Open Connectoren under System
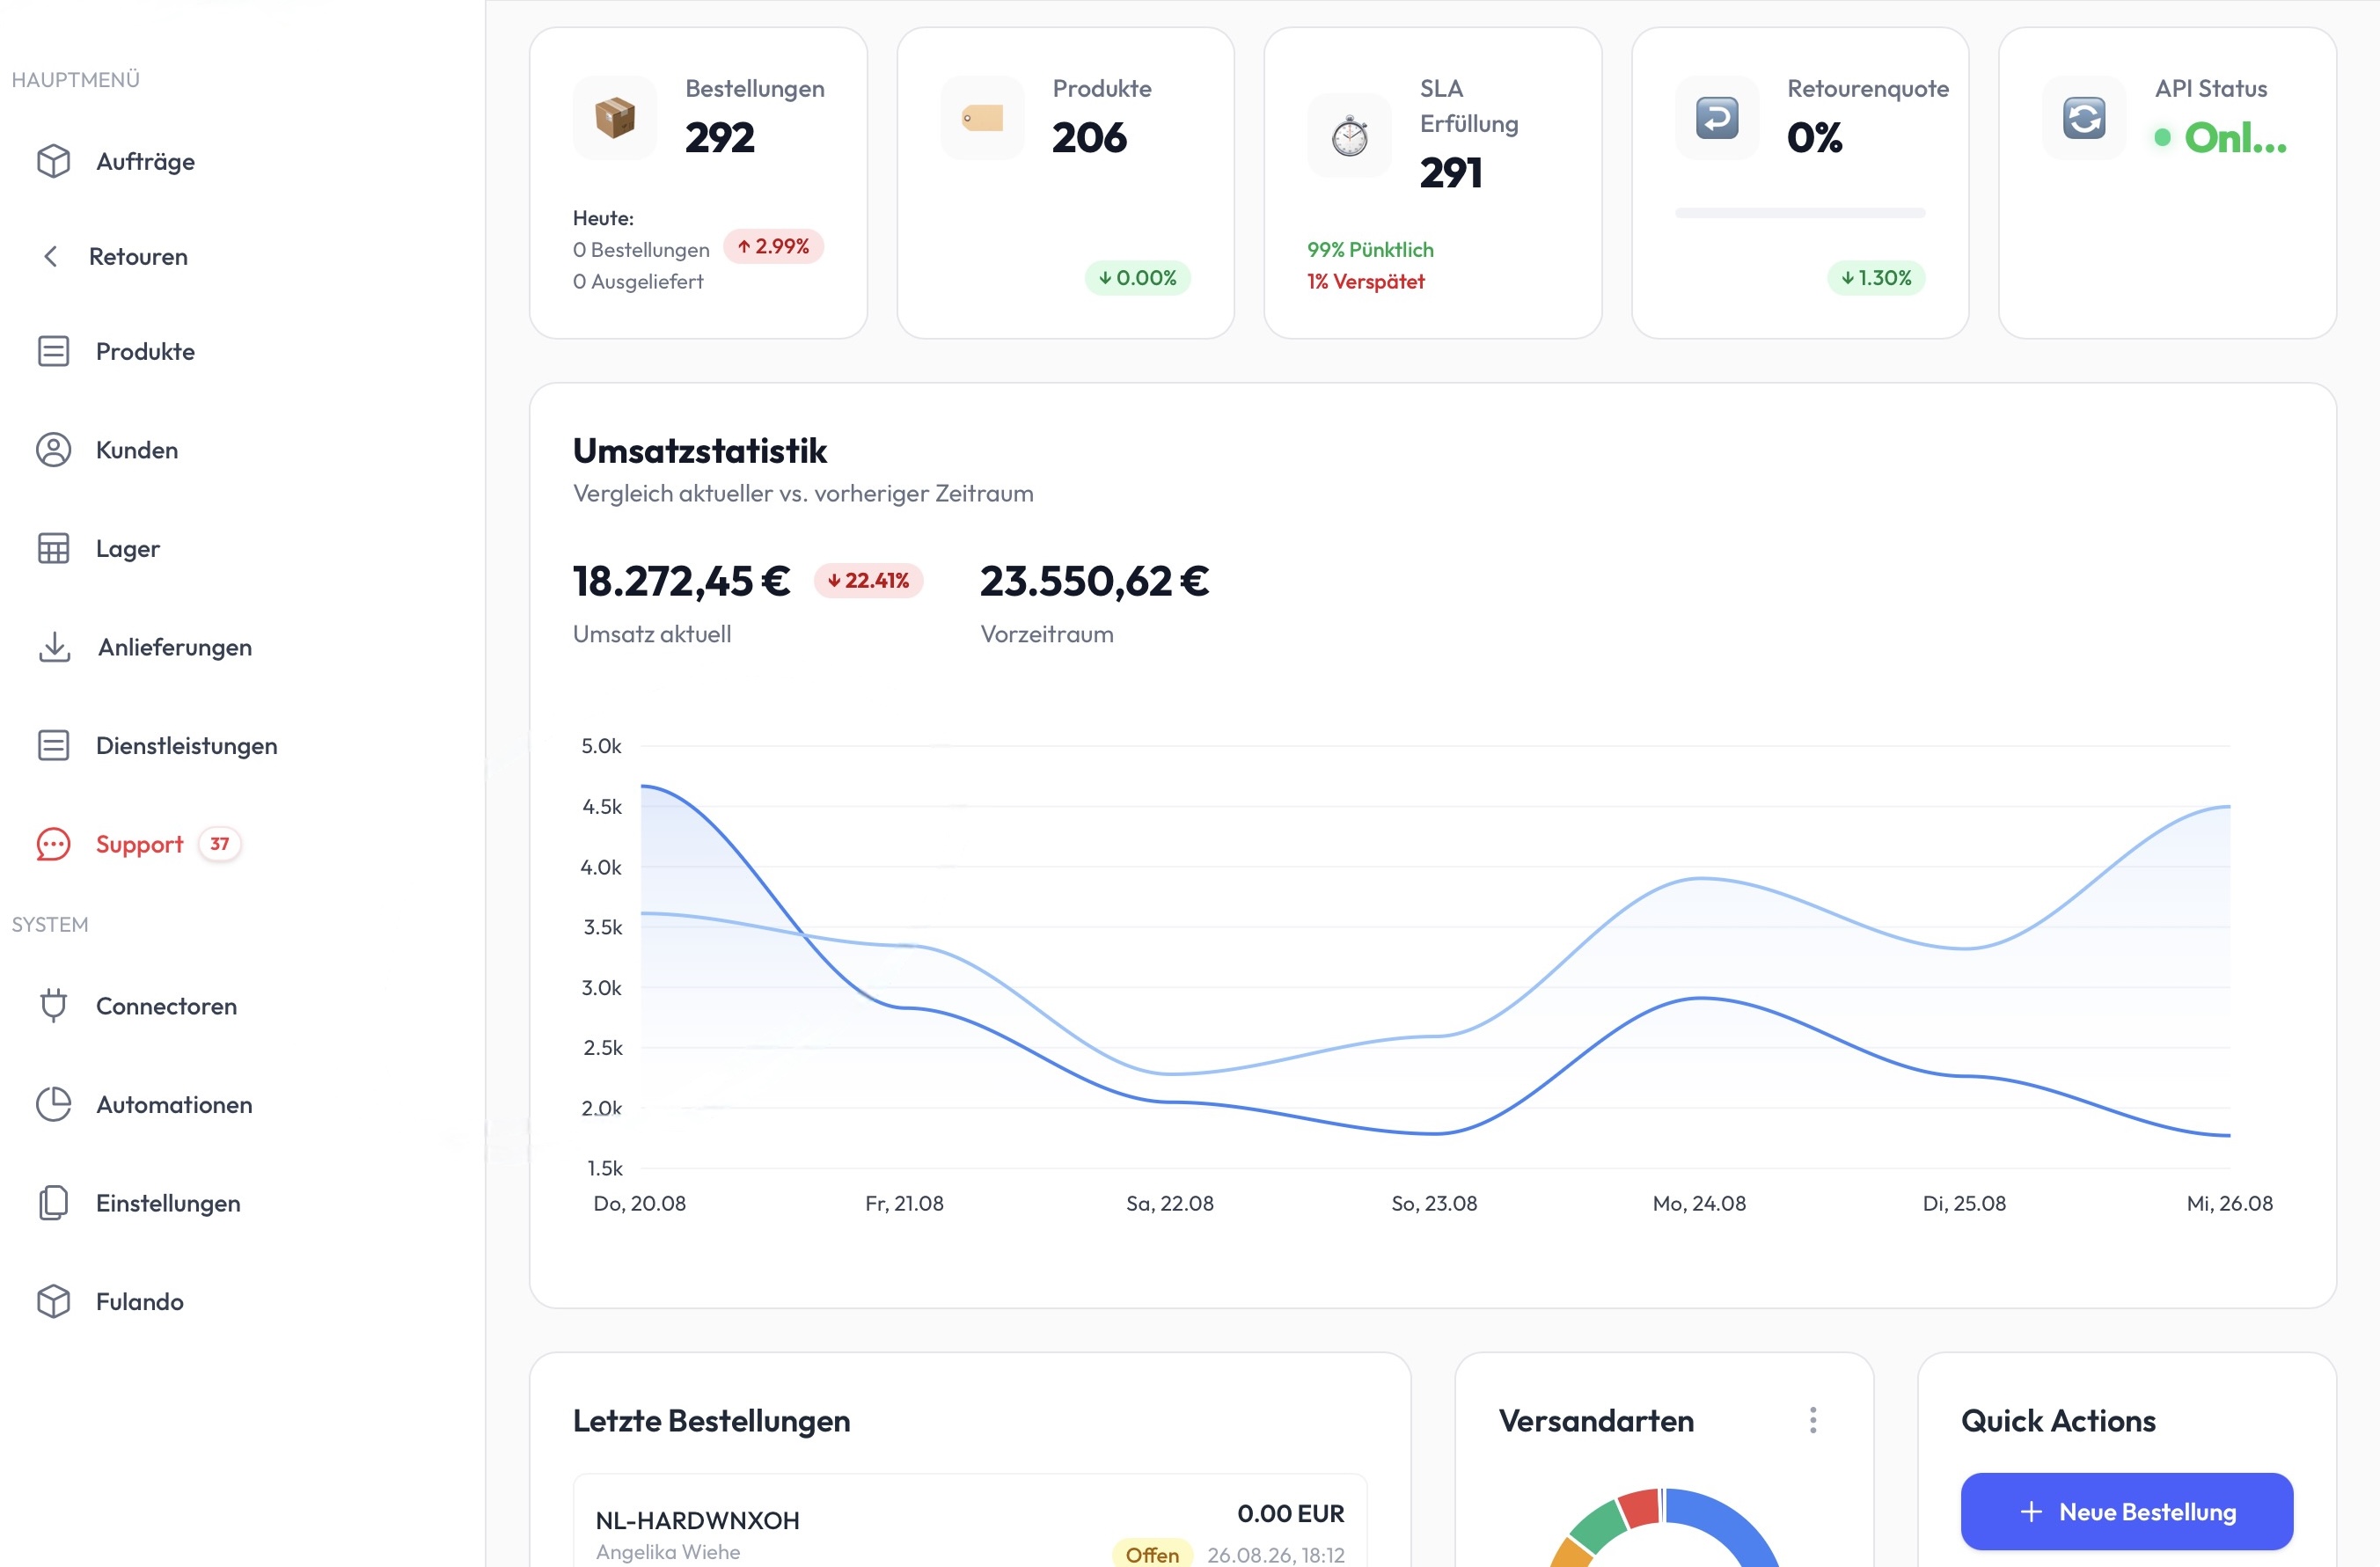The image size is (2380, 1567). [166, 1005]
